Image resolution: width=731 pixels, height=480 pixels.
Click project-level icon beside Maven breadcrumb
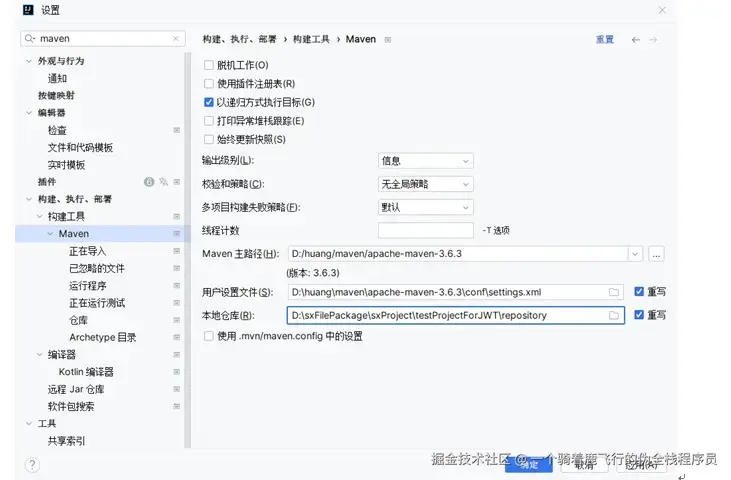(388, 40)
